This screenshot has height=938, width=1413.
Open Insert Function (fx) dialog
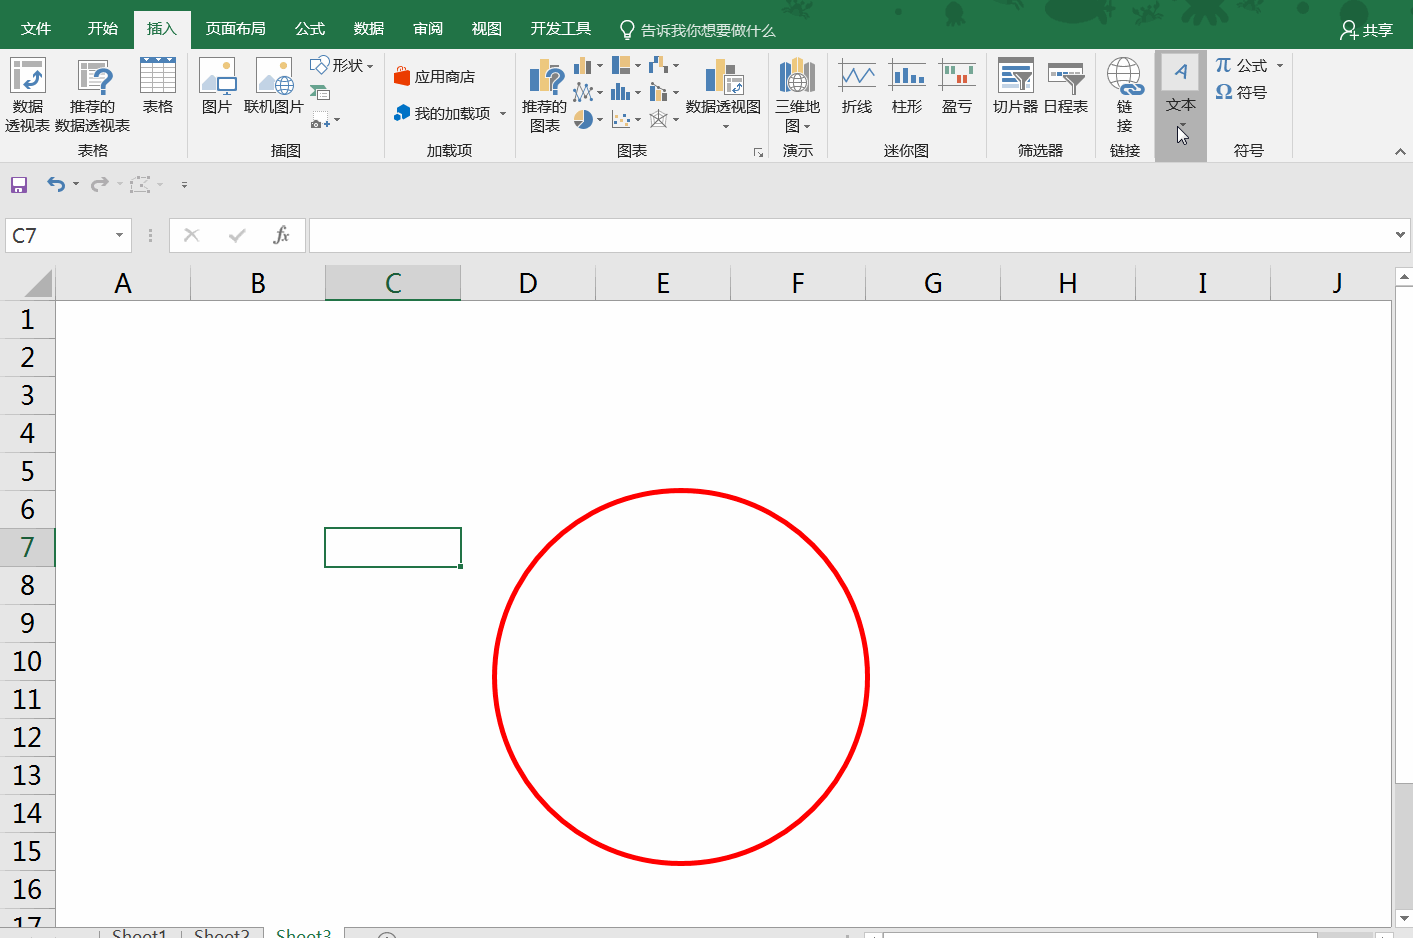(281, 236)
